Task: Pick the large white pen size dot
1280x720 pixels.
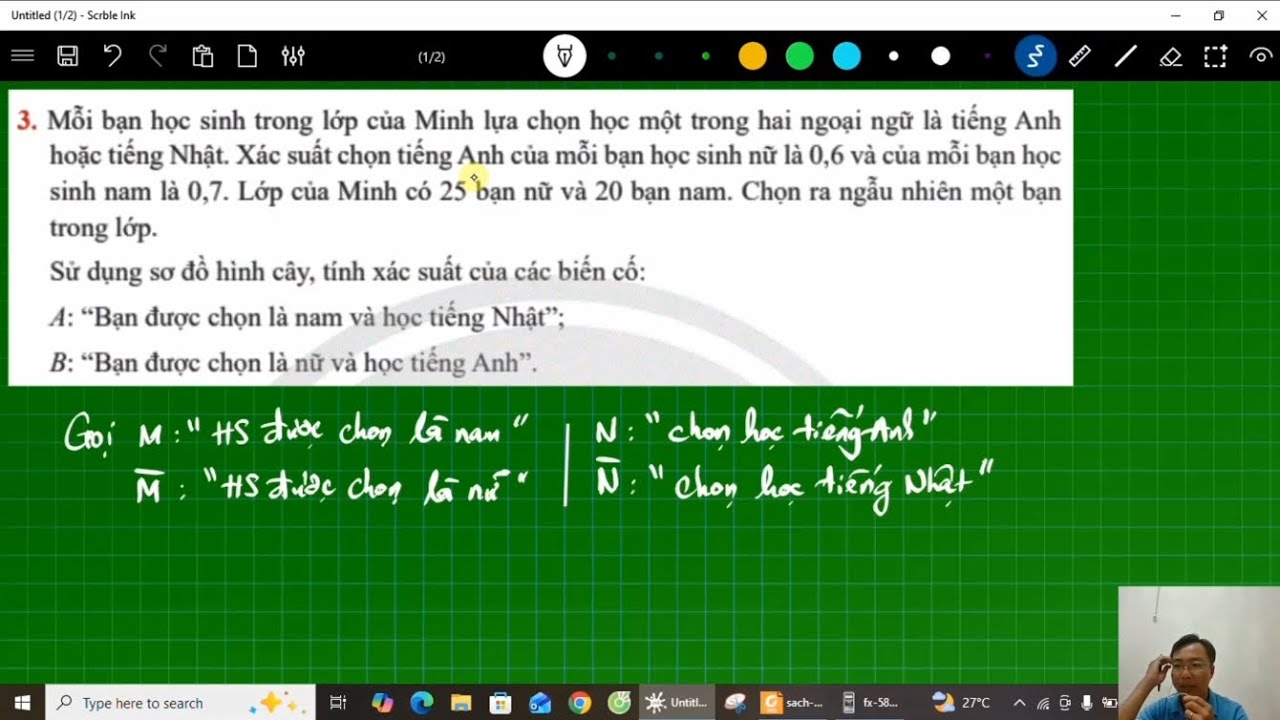Action: (941, 56)
